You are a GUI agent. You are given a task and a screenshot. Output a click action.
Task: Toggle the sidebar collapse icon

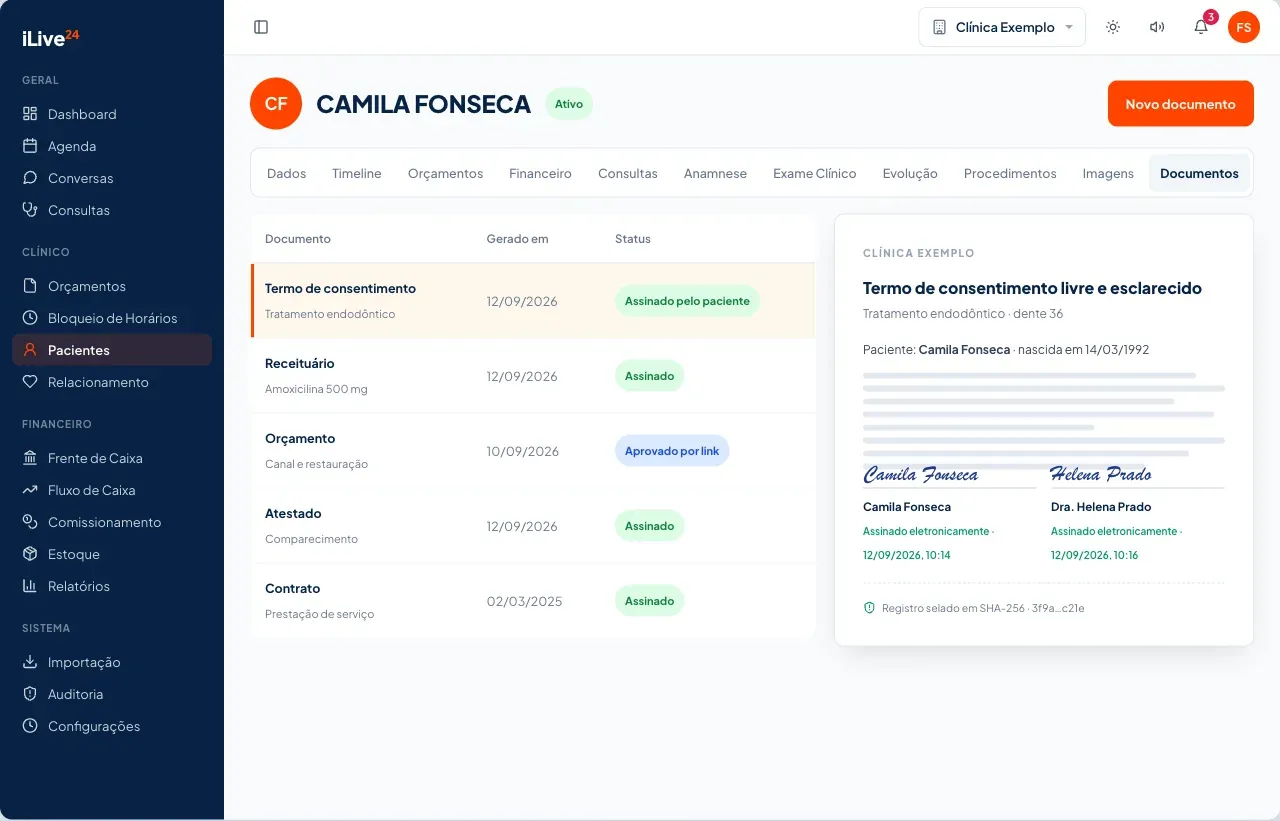(261, 27)
